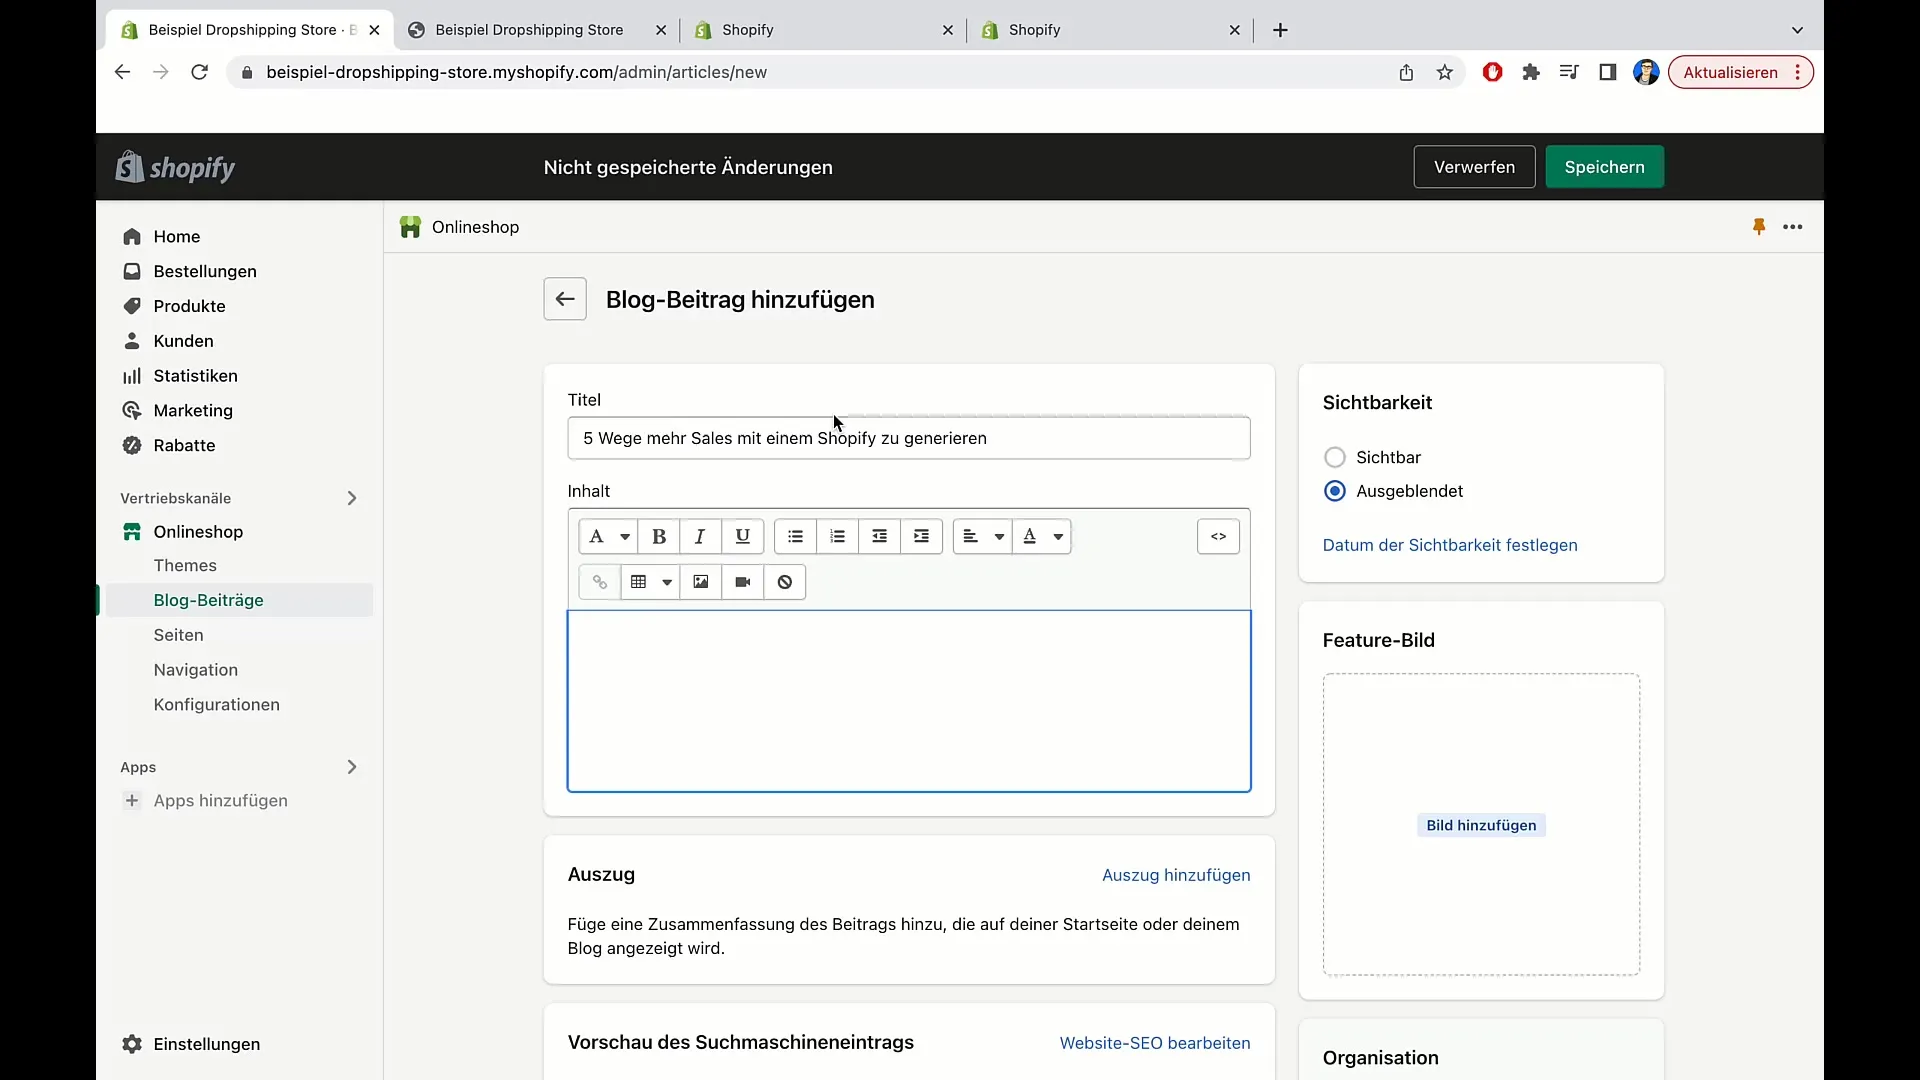The height and width of the screenshot is (1080, 1920).
Task: Select Ausgeblendet visibility option
Action: (1335, 491)
